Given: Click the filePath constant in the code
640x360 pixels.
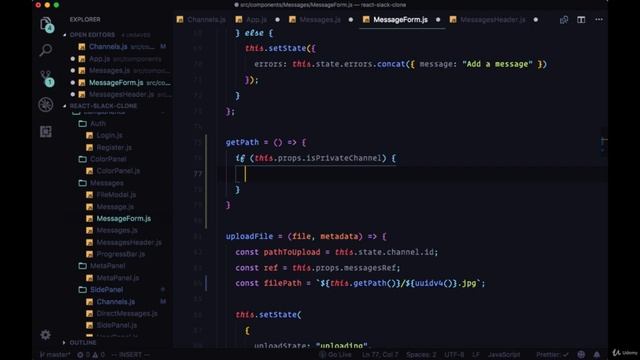Looking at the screenshot, I should [x=282, y=283].
